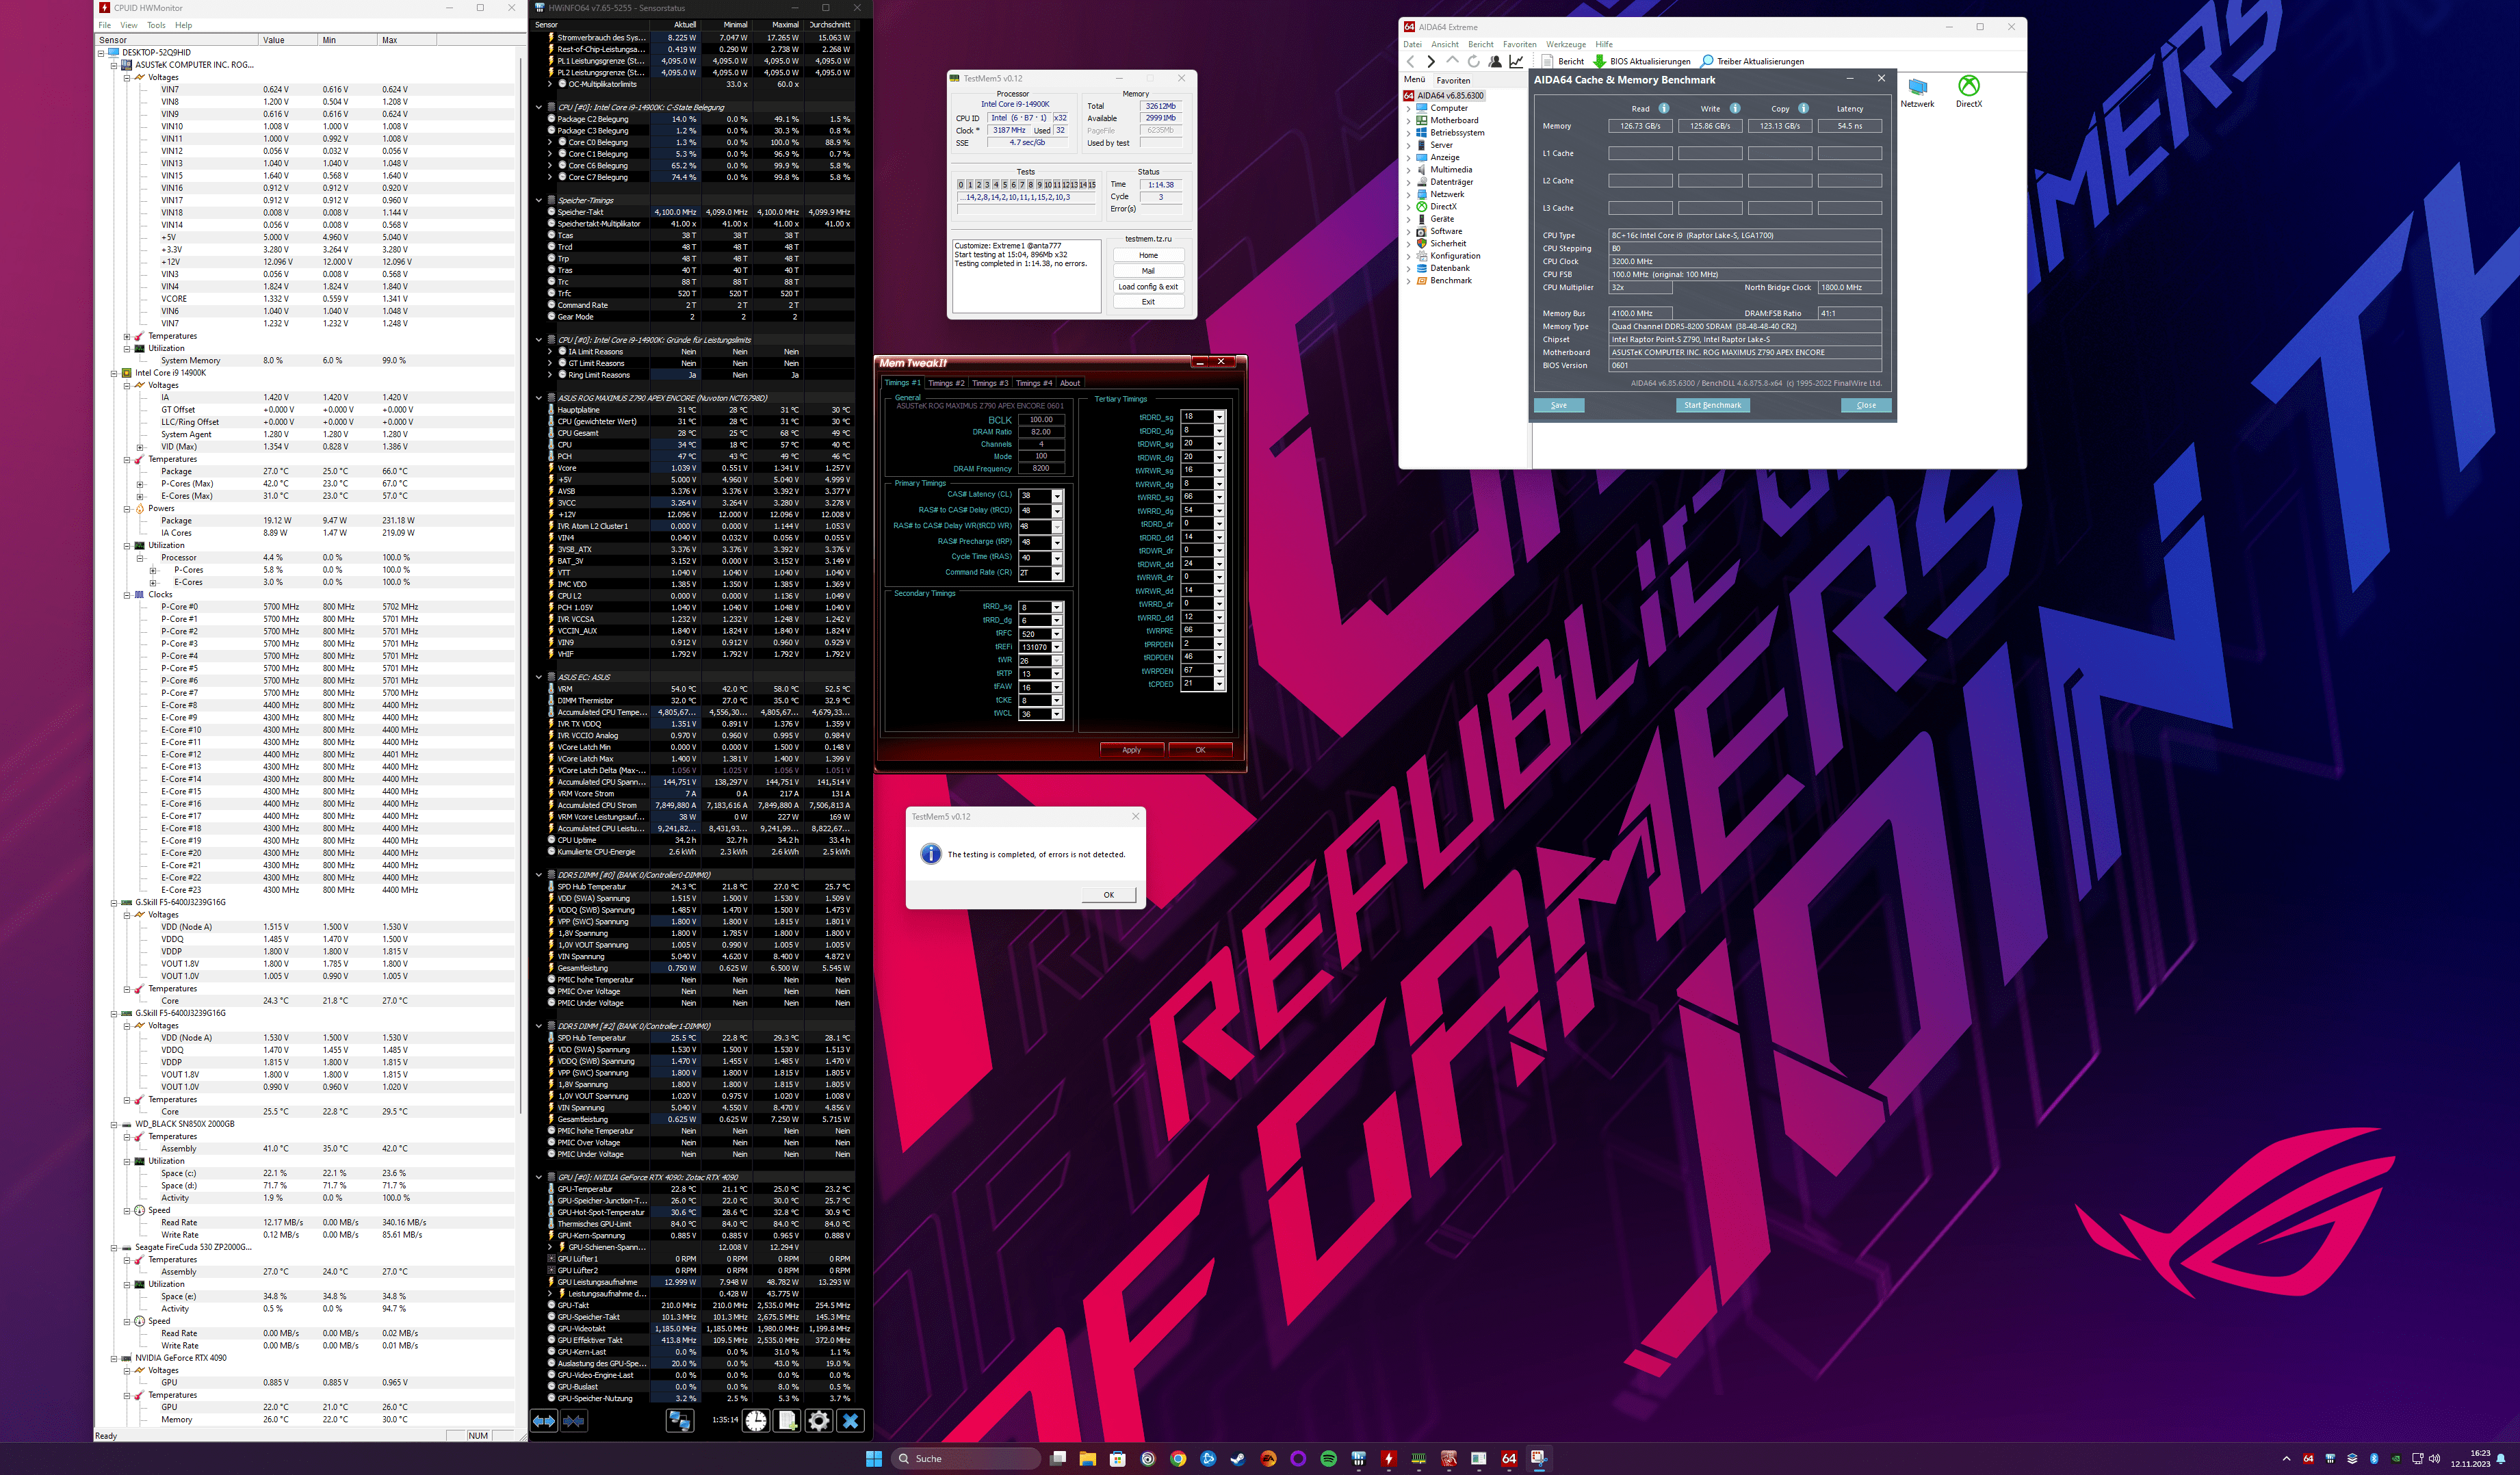
Task: Open tRDRD_sg dropdown in Tertiary Timings
Action: [1219, 417]
